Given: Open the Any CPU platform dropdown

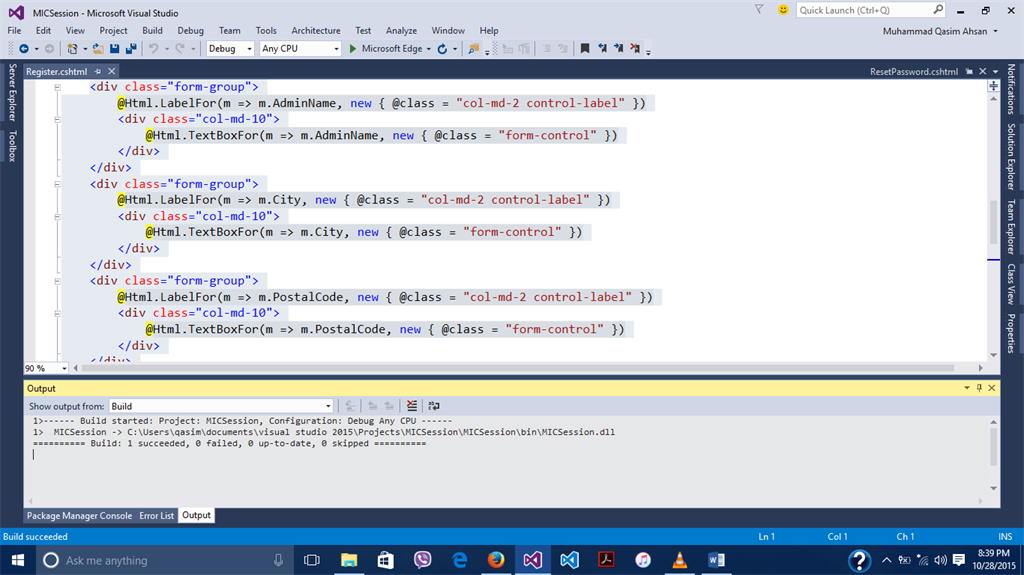Looking at the screenshot, I should point(300,48).
